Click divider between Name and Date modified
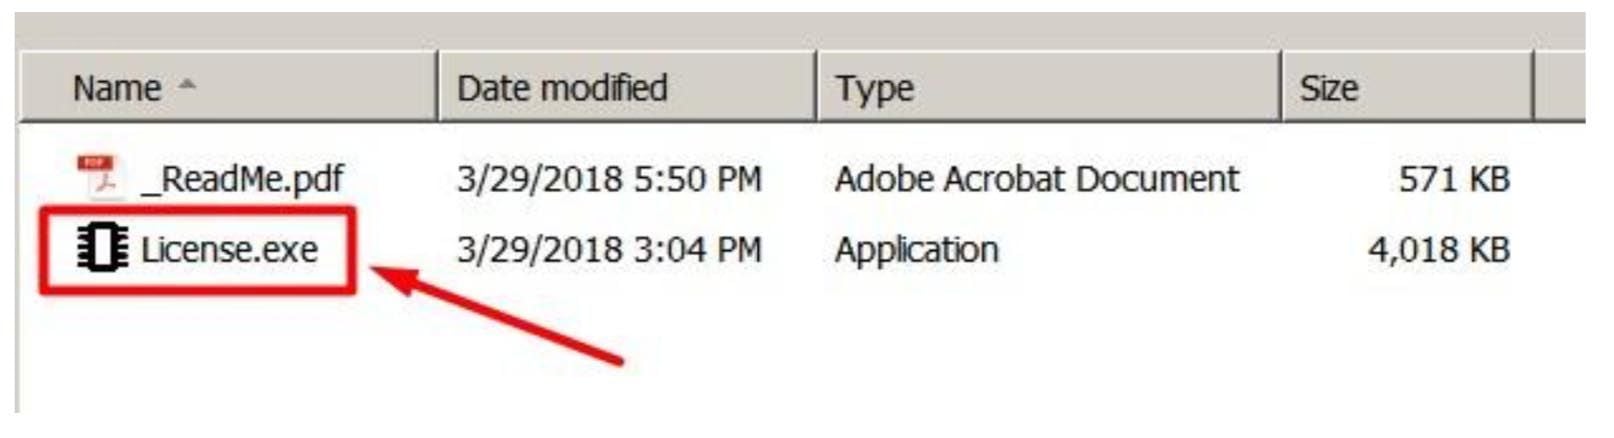Viewport: 1614px width, 438px height. click(x=438, y=88)
